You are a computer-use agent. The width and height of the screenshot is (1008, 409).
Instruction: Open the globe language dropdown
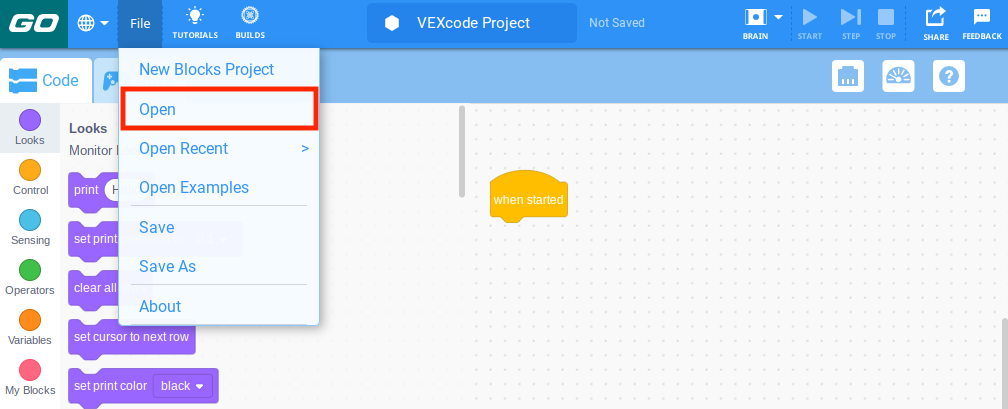(93, 22)
